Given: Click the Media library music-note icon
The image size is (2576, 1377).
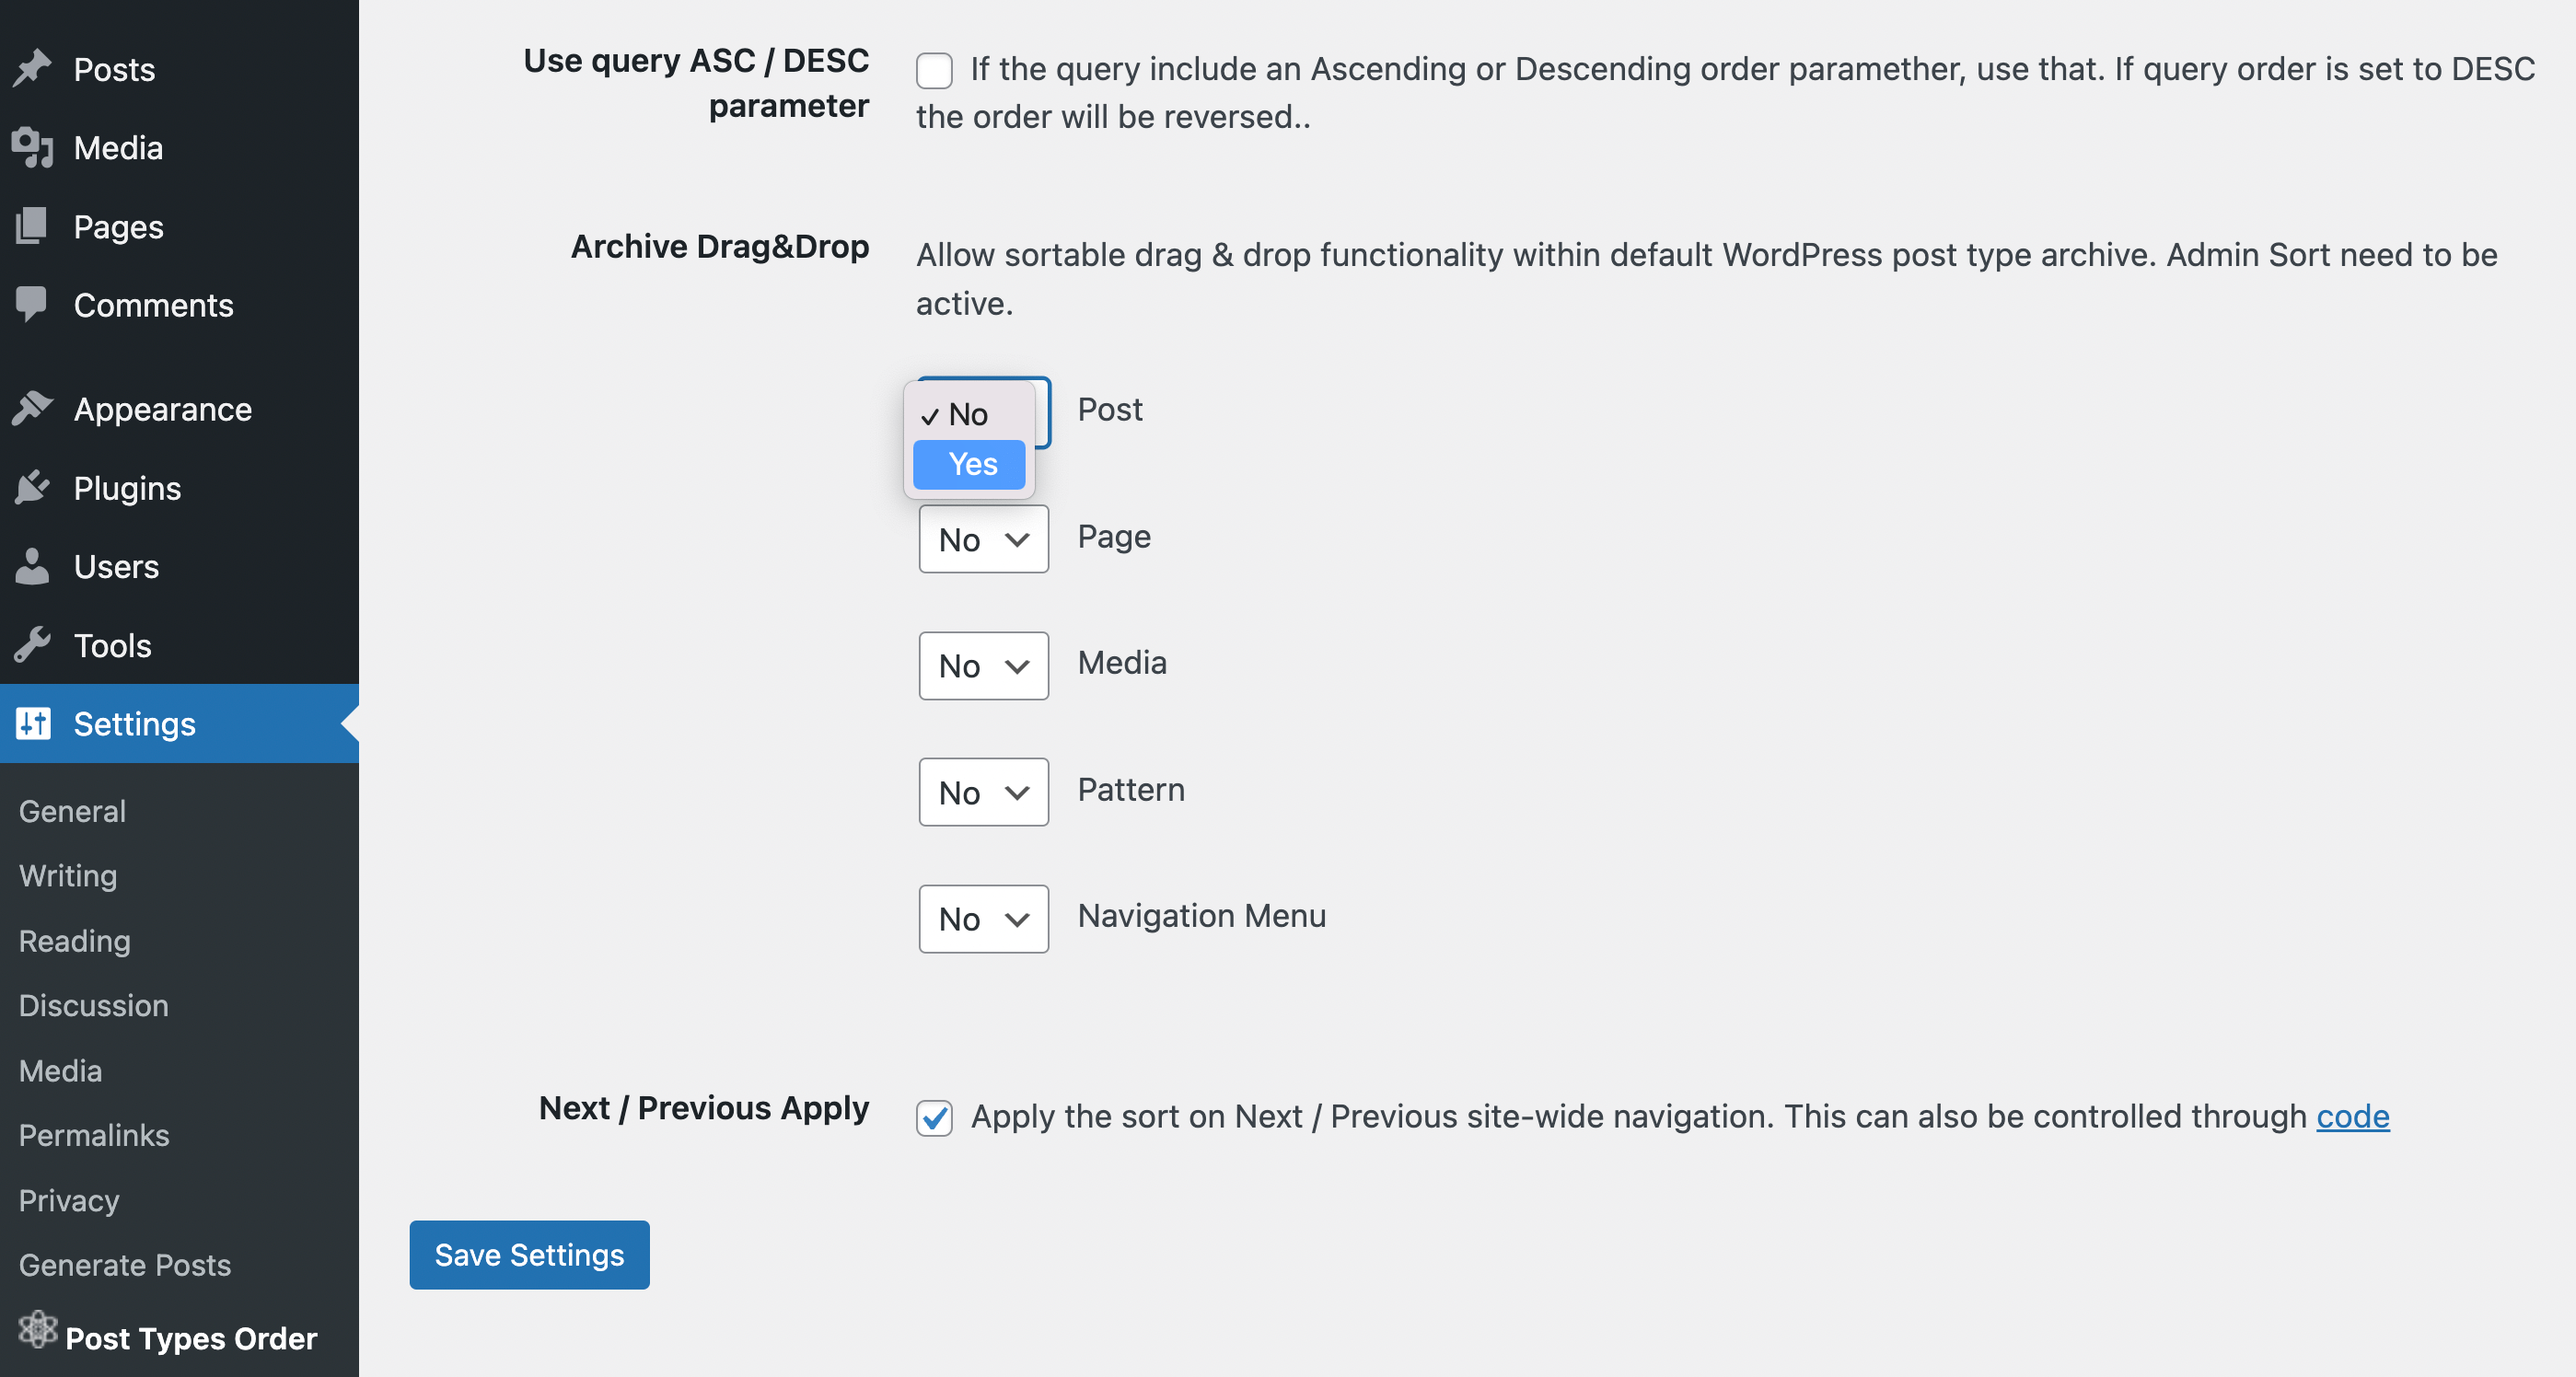Looking at the screenshot, I should (33, 147).
